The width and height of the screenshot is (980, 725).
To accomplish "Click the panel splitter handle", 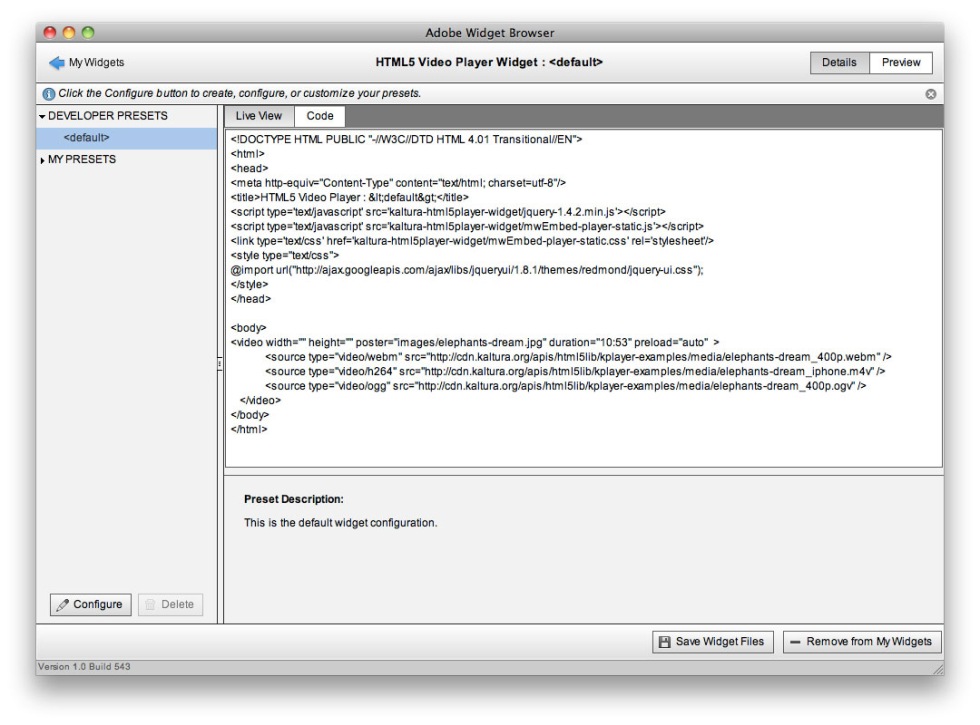I will 220,363.
